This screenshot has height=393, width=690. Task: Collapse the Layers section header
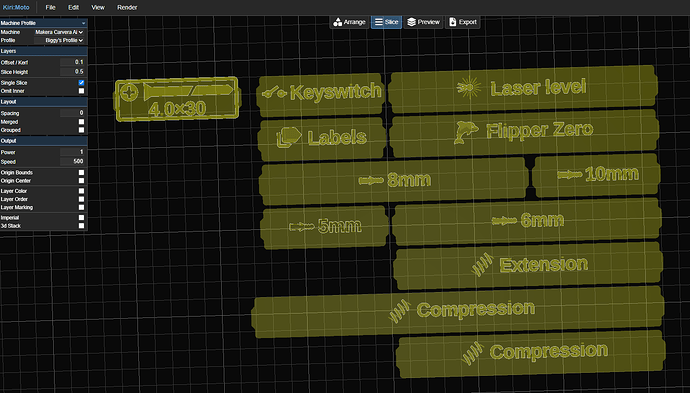pos(44,51)
